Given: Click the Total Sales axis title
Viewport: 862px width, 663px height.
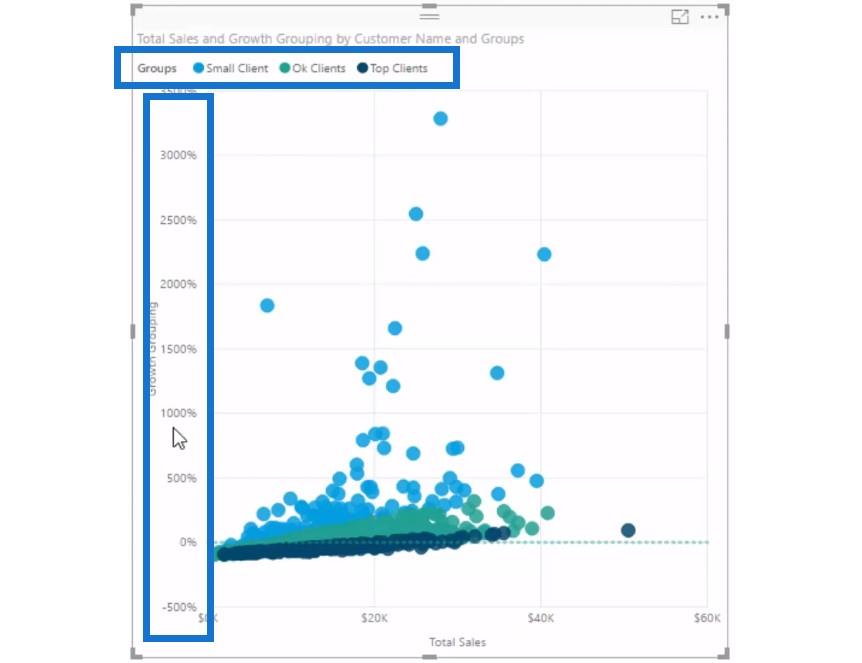Looking at the screenshot, I should [457, 642].
